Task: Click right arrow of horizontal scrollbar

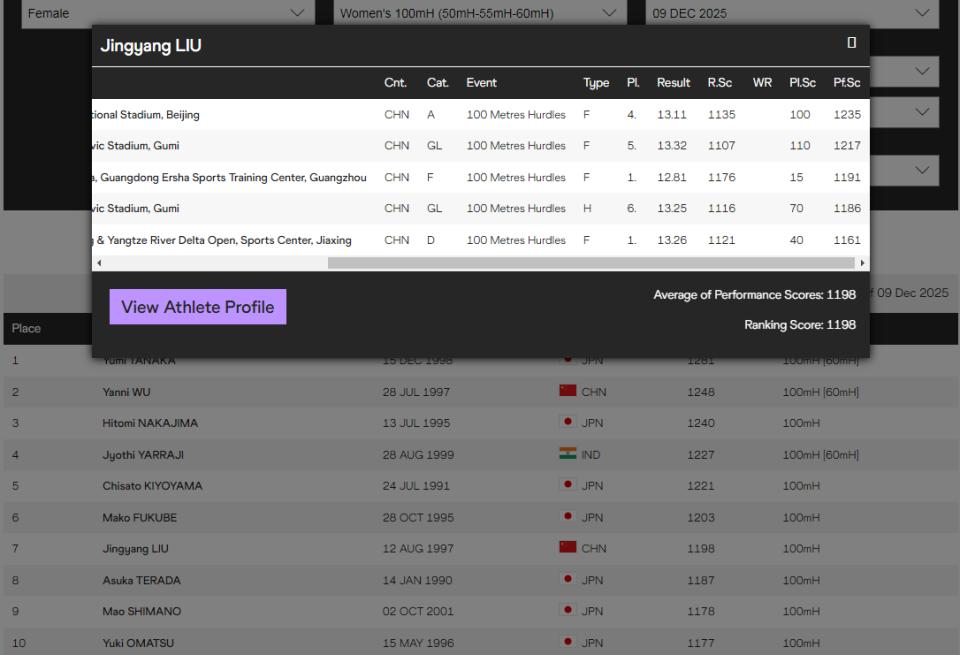Action: tap(862, 263)
